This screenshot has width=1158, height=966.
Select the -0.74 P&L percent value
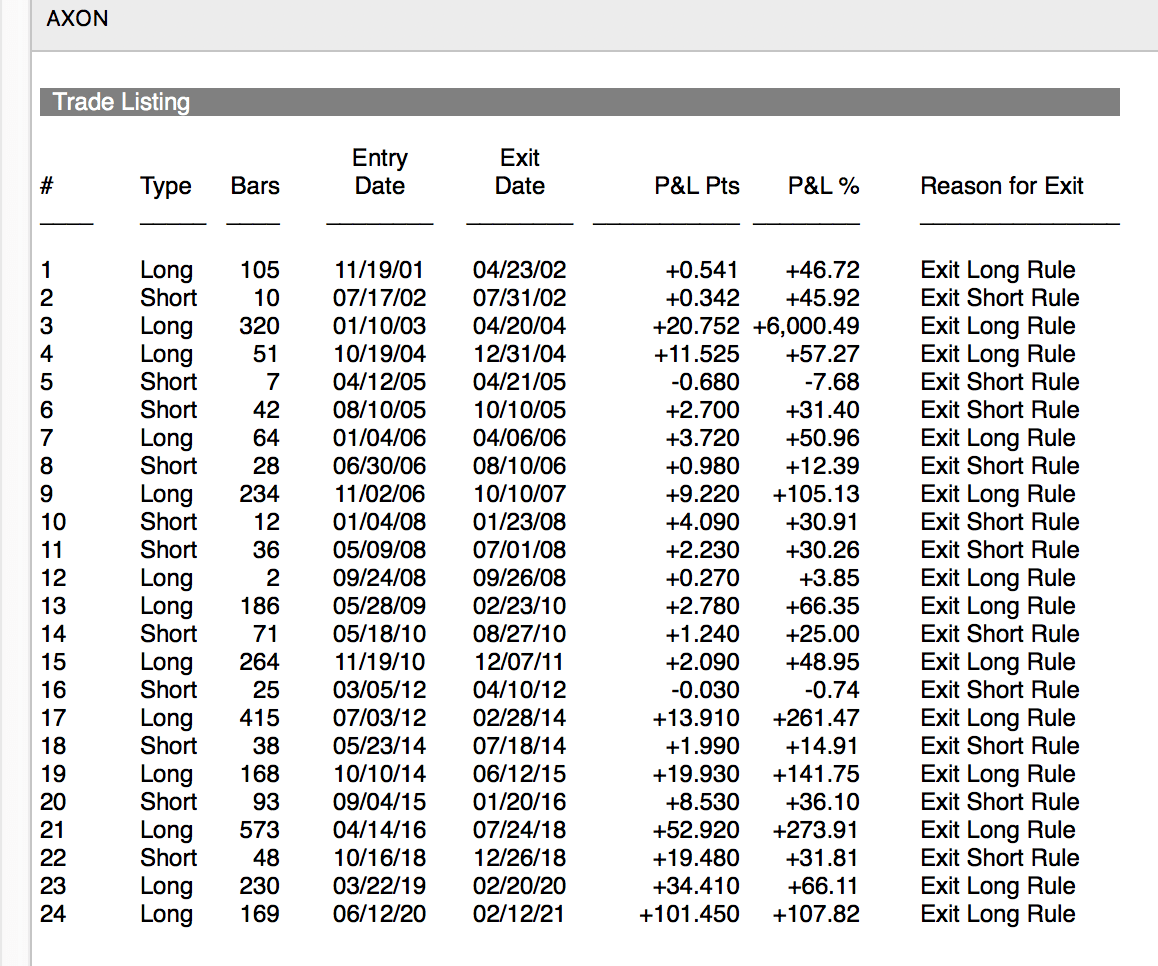pyautogui.click(x=832, y=690)
